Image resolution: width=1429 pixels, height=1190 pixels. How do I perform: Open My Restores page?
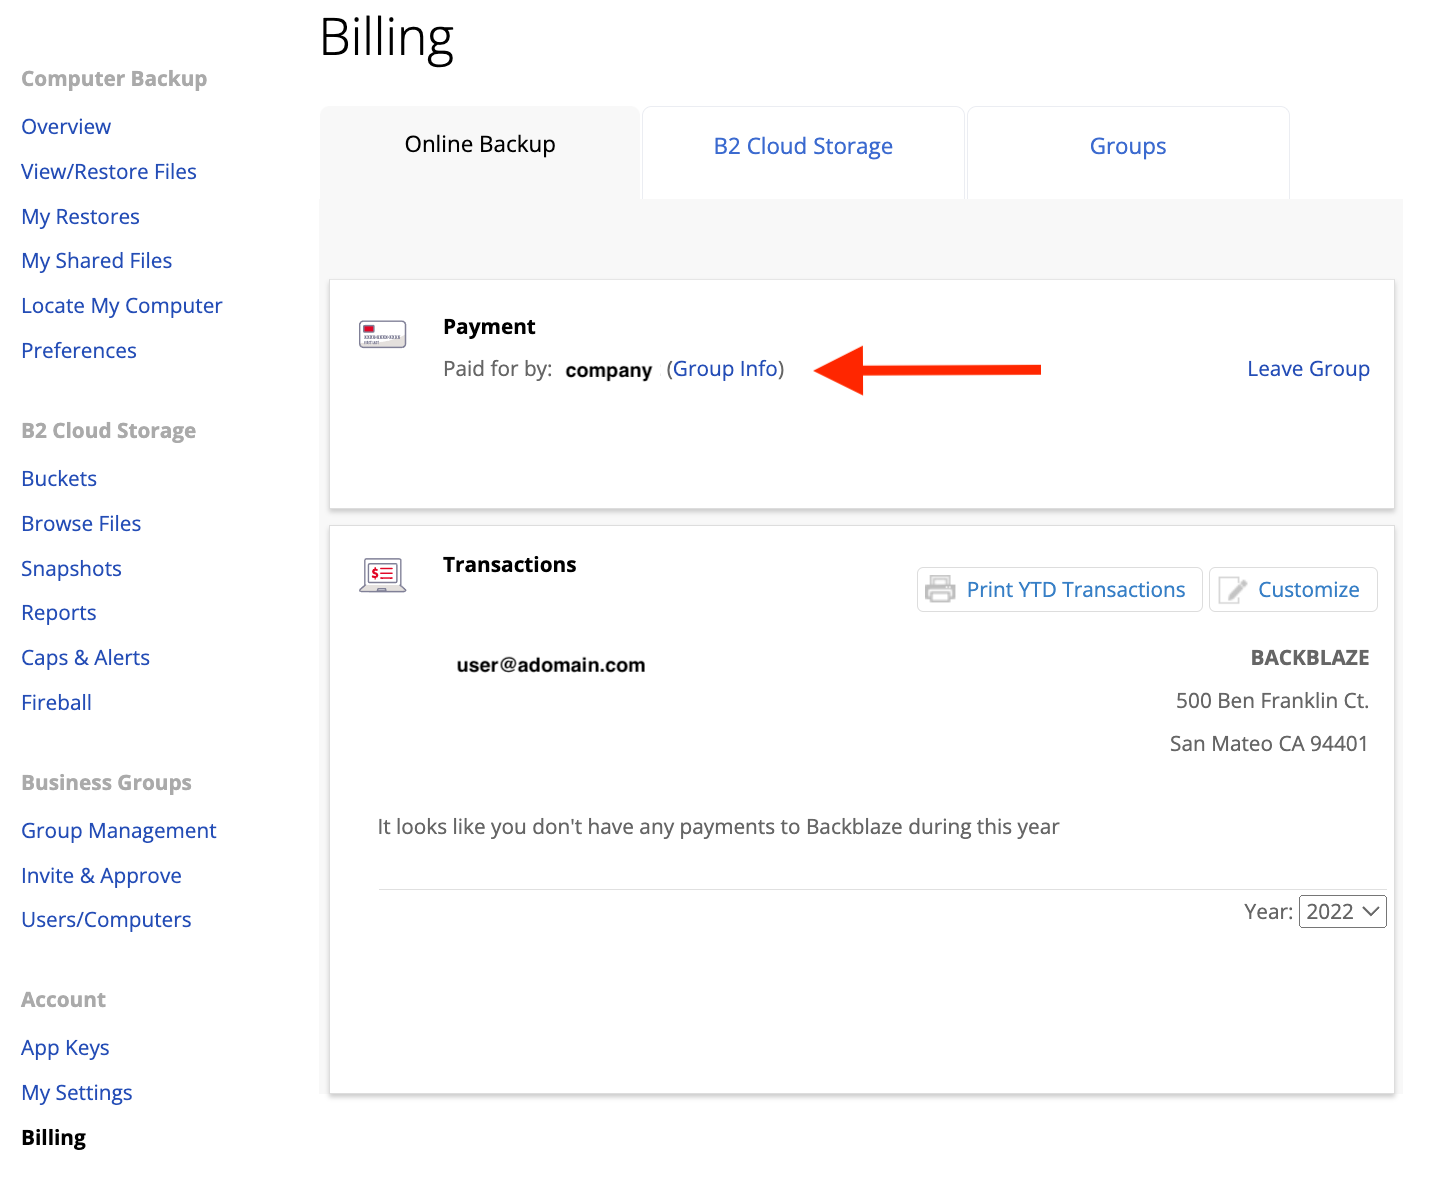[x=80, y=217]
